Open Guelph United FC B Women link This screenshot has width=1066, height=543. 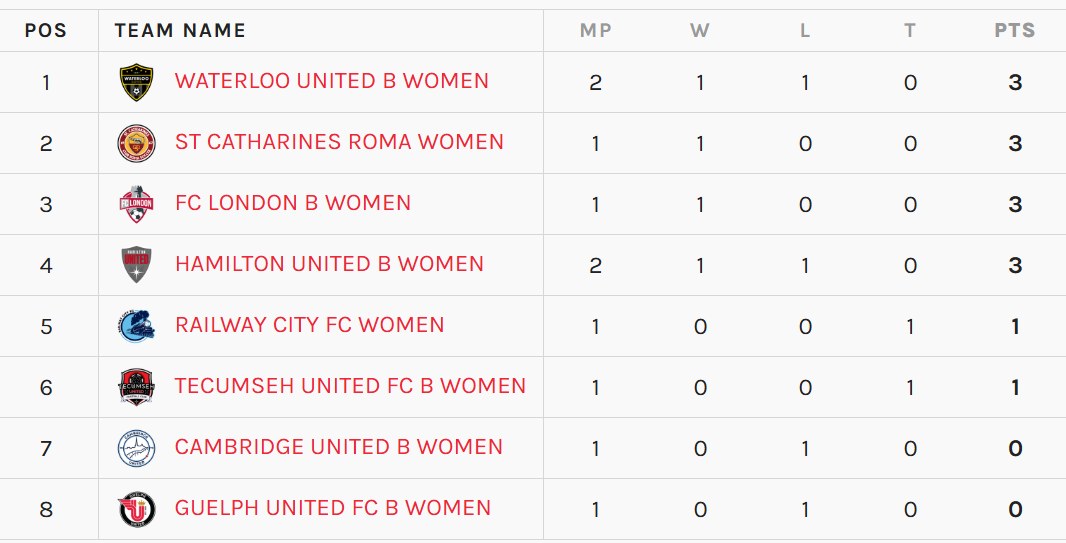(x=332, y=508)
